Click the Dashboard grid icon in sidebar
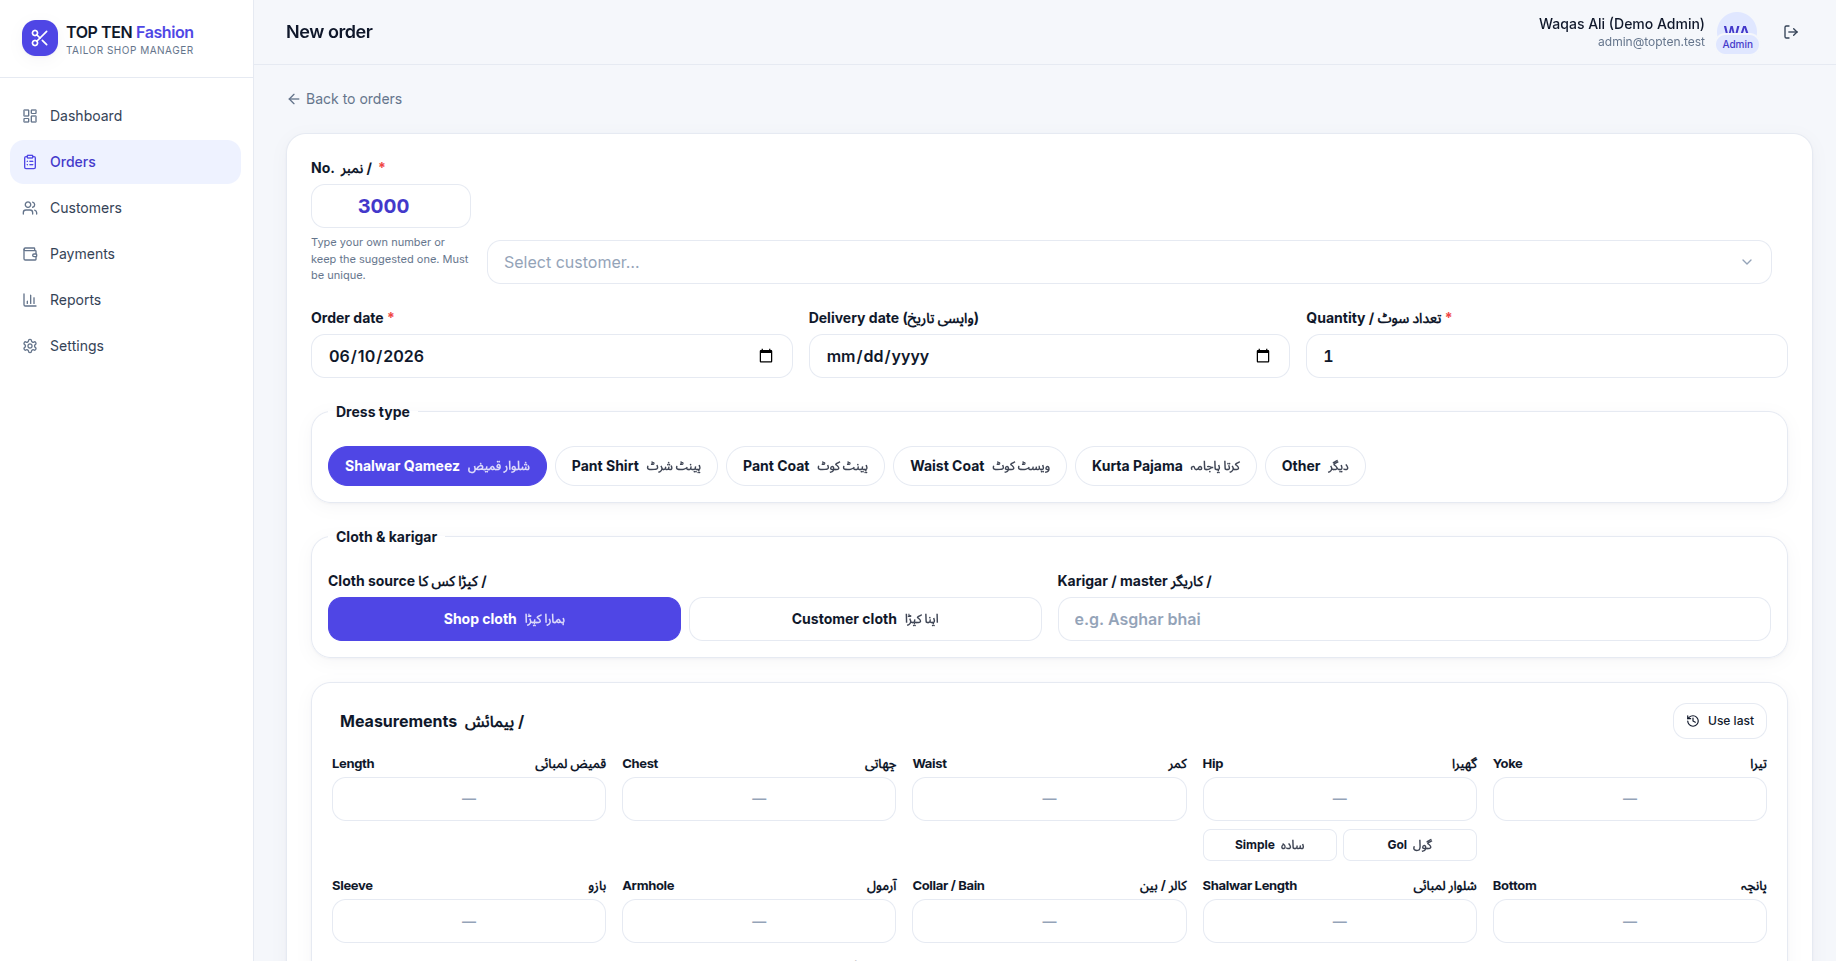 pos(30,116)
